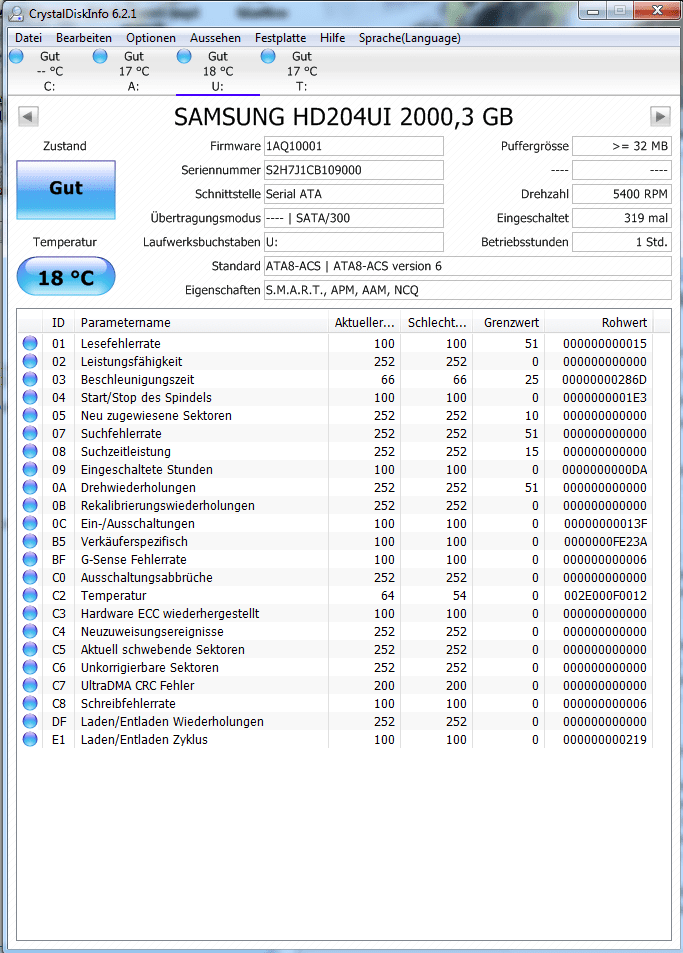Image resolution: width=683 pixels, height=953 pixels.
Task: Click status orb of Neu zugewiesene Sektoren
Action: 30,416
